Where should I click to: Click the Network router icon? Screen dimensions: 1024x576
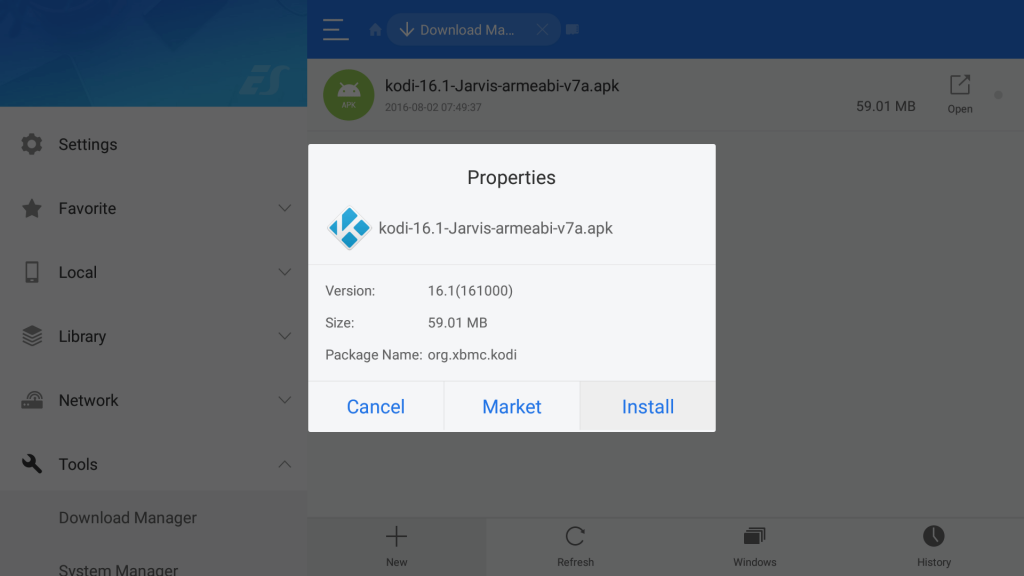click(x=32, y=400)
